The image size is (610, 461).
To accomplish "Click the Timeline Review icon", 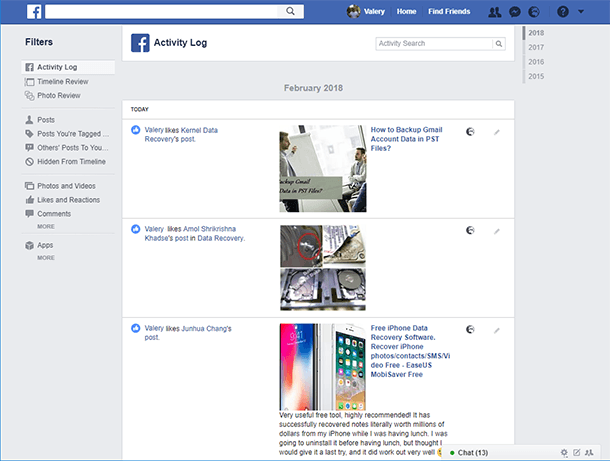I will click(30, 82).
